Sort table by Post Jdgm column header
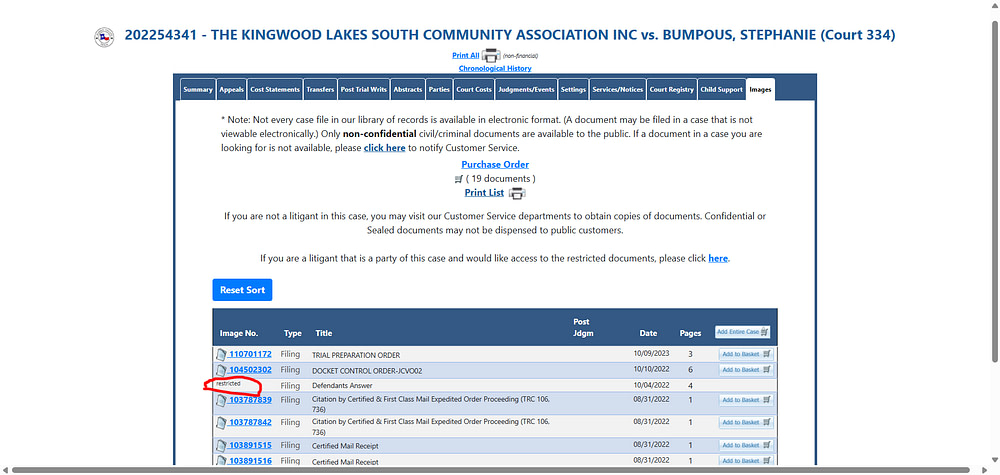The image size is (1000, 475). click(x=583, y=328)
